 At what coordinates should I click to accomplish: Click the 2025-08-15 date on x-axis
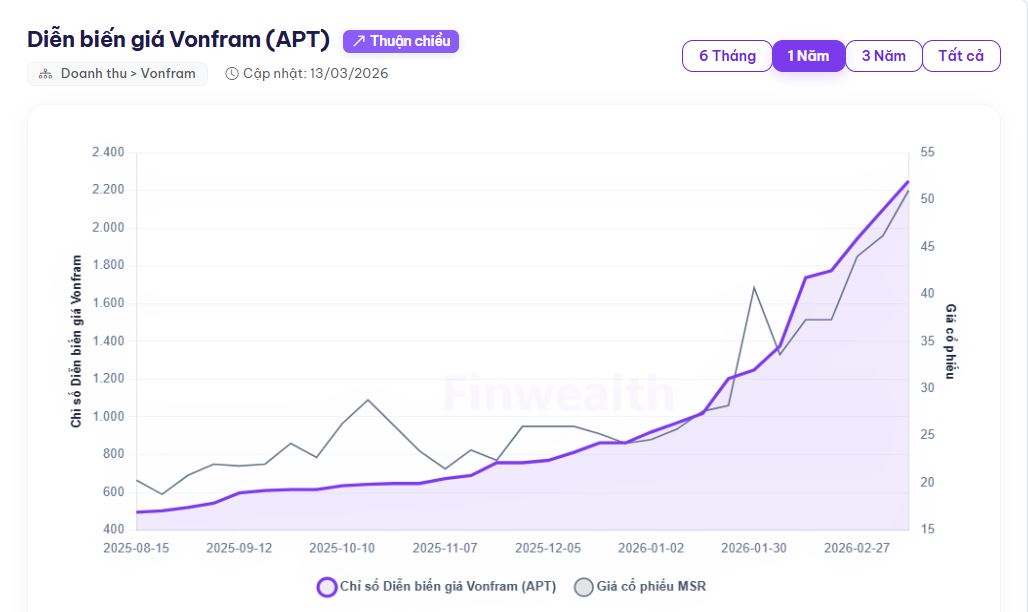pos(136,548)
